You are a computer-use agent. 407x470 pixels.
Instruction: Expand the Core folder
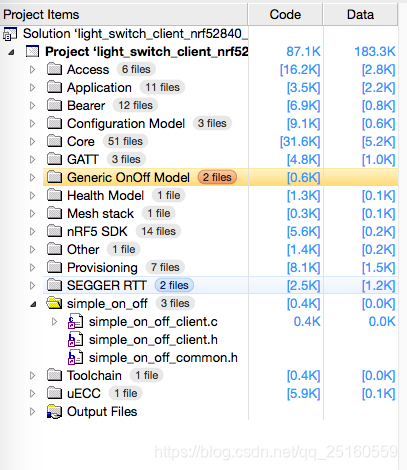click(32, 141)
